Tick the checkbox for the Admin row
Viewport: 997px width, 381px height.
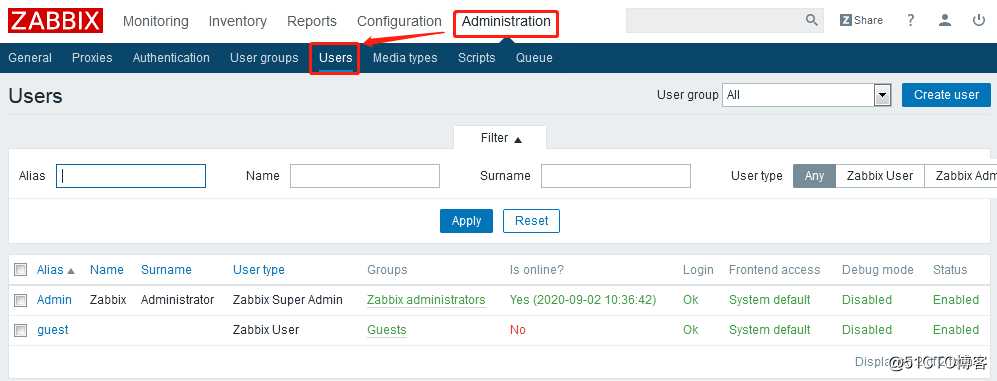pyautogui.click(x=21, y=300)
